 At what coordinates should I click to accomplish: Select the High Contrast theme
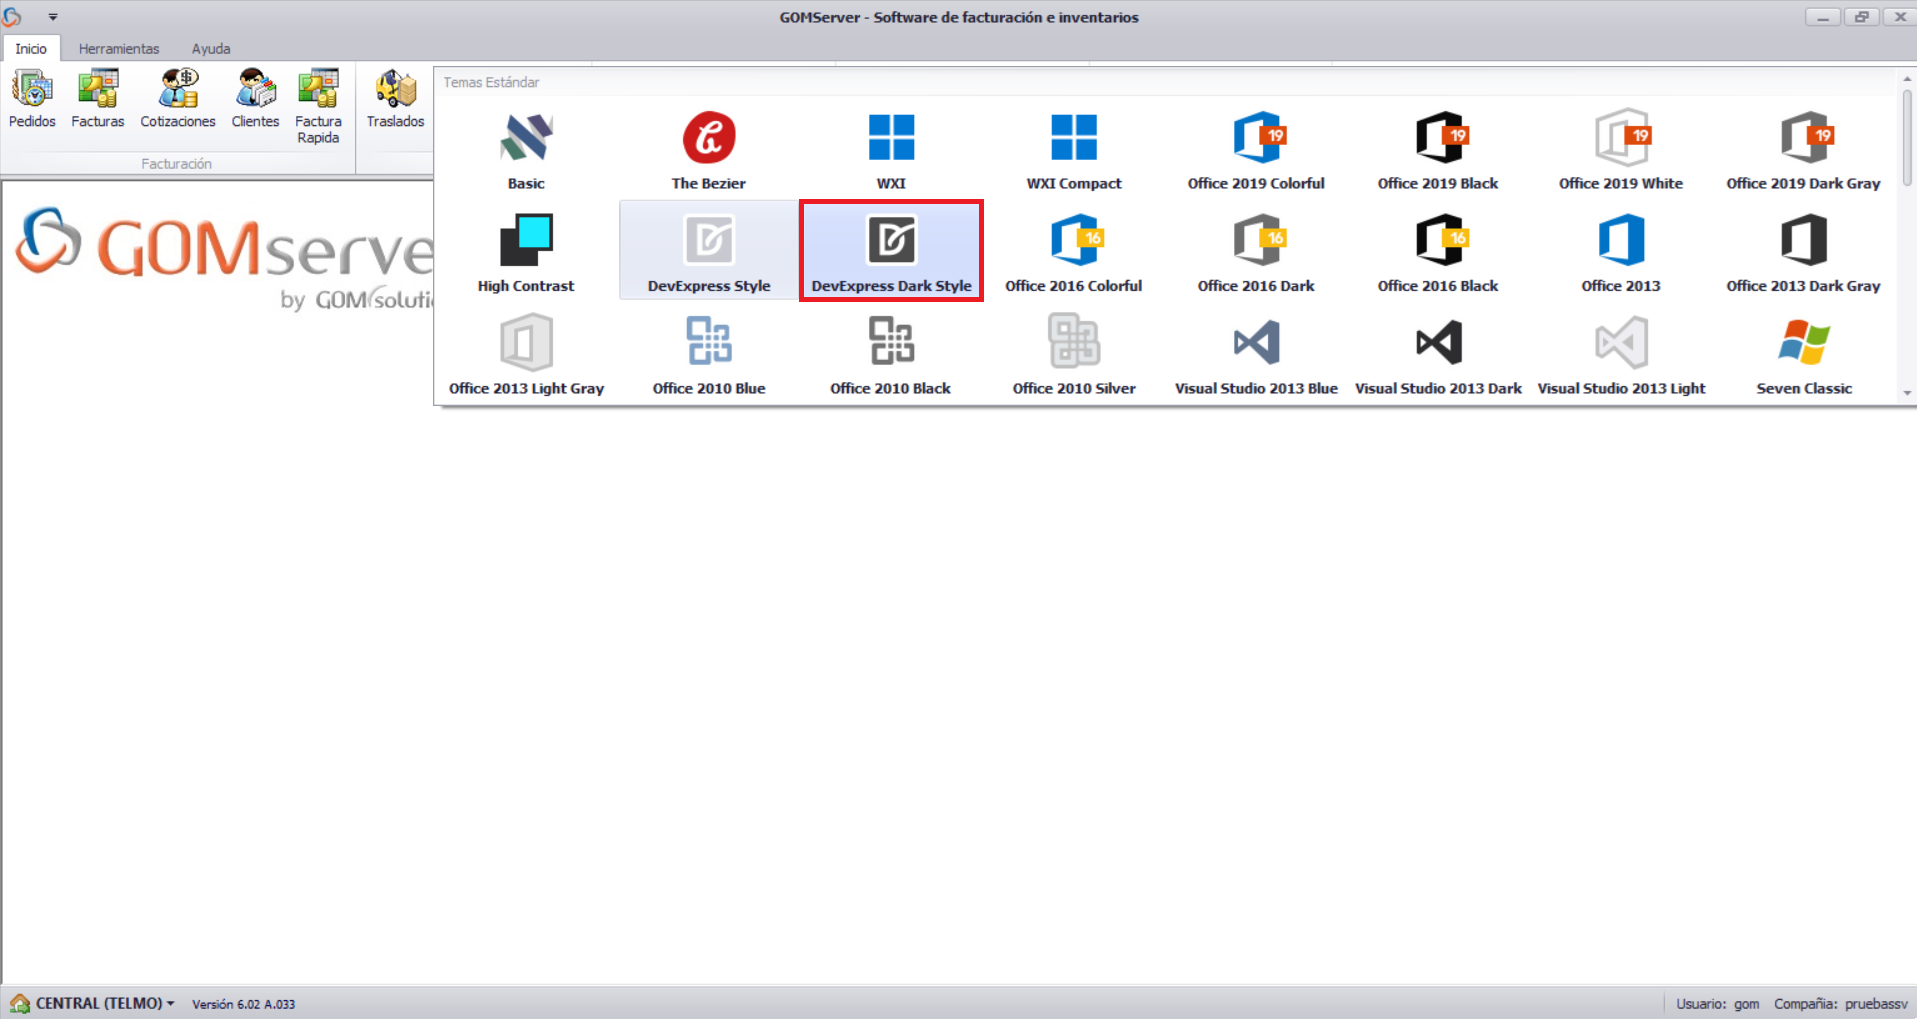pyautogui.click(x=525, y=250)
